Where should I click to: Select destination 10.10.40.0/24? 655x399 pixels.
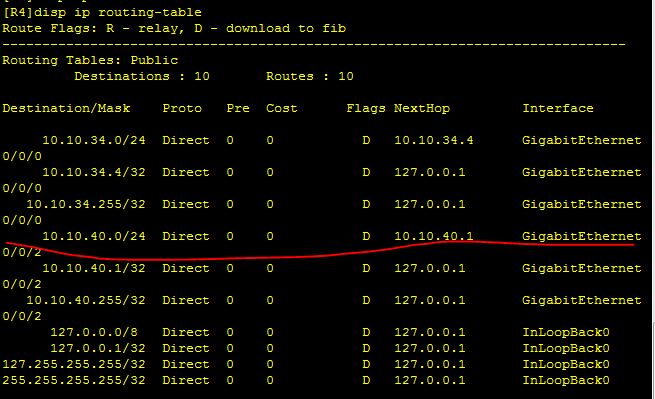click(x=94, y=236)
